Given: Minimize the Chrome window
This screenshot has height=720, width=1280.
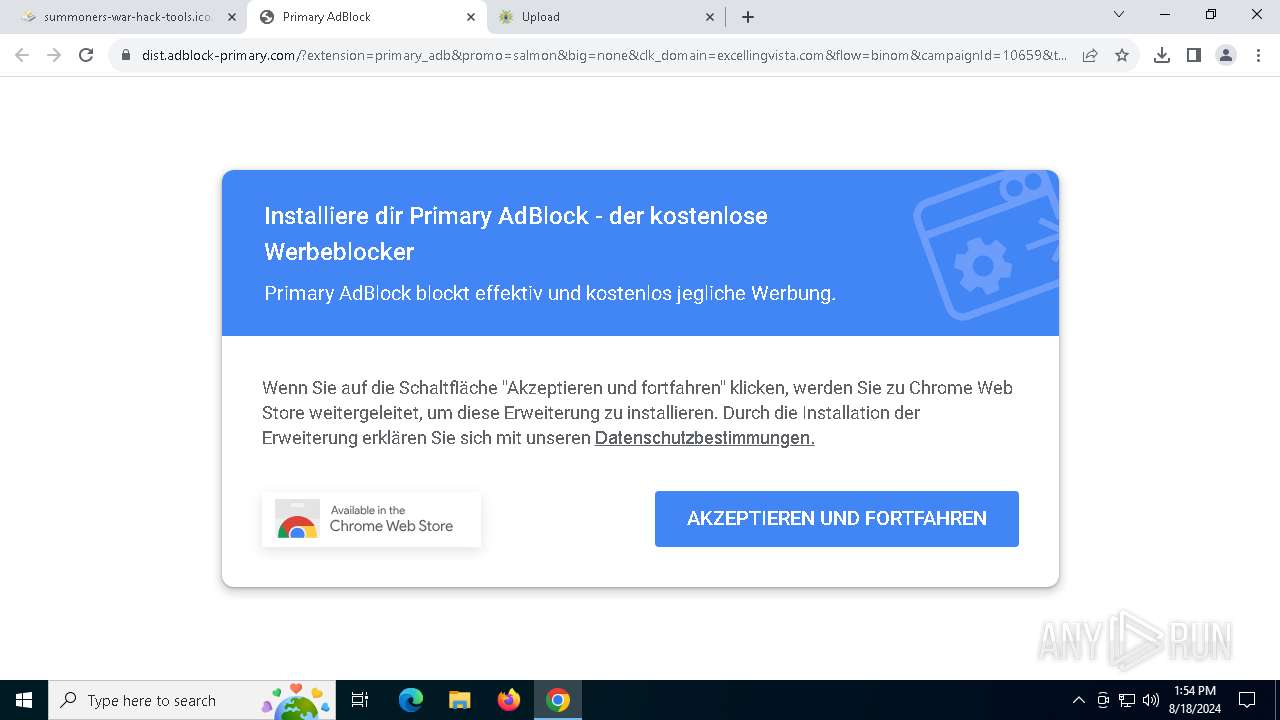Looking at the screenshot, I should (x=1165, y=15).
